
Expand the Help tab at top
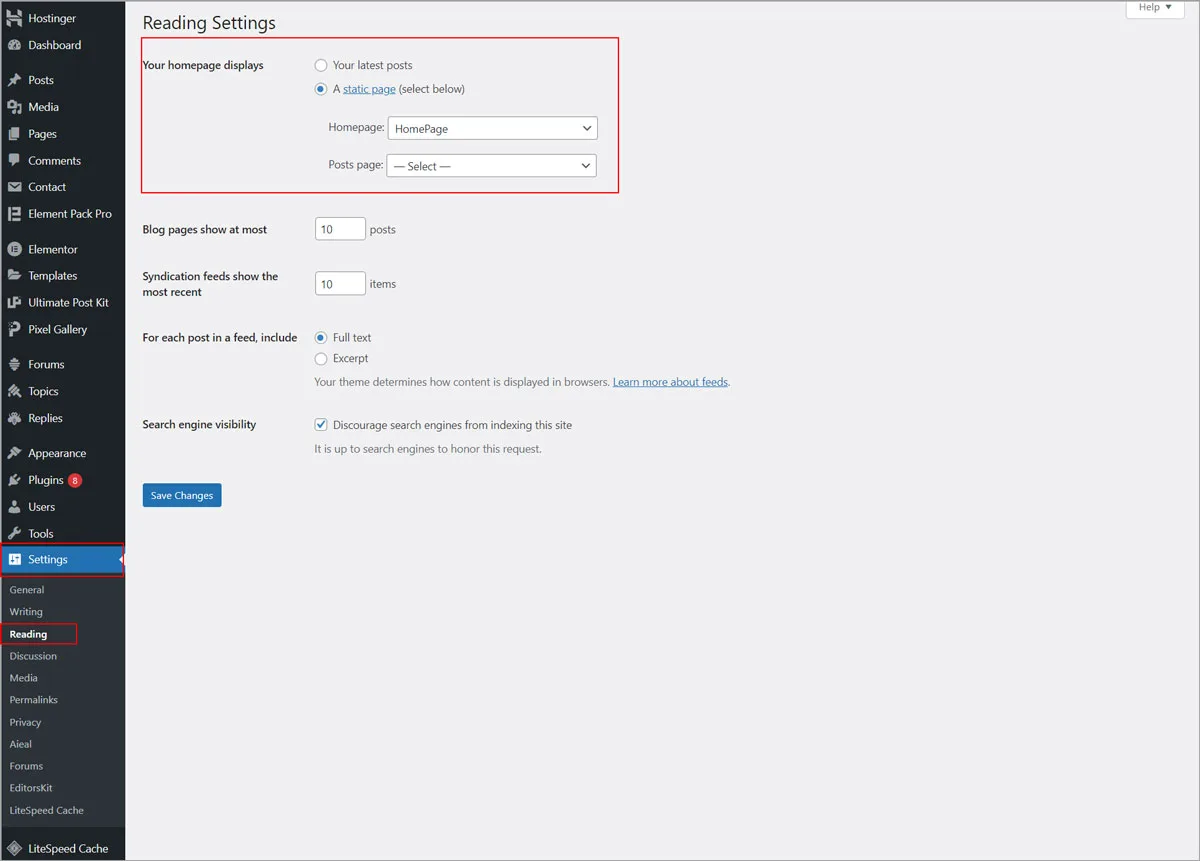coord(1155,8)
